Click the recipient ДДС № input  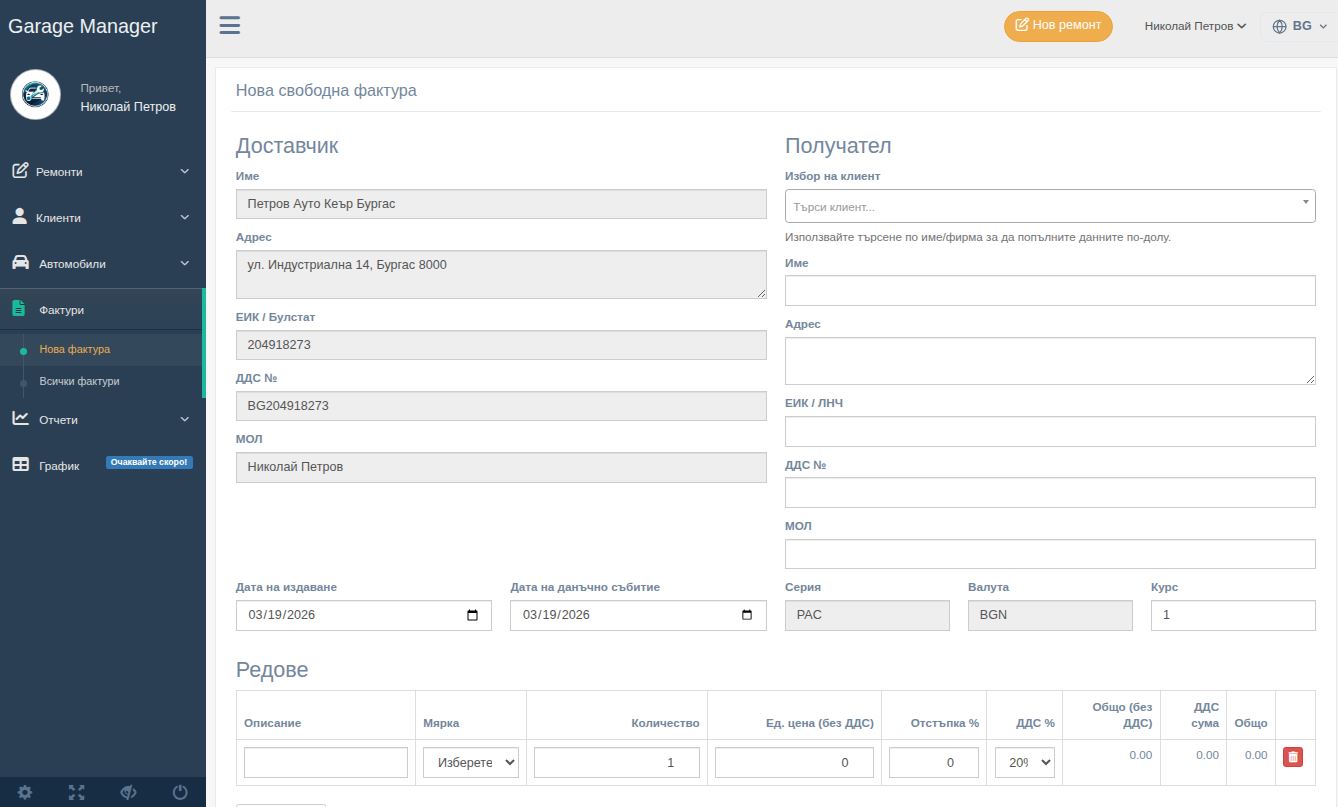(1050, 492)
